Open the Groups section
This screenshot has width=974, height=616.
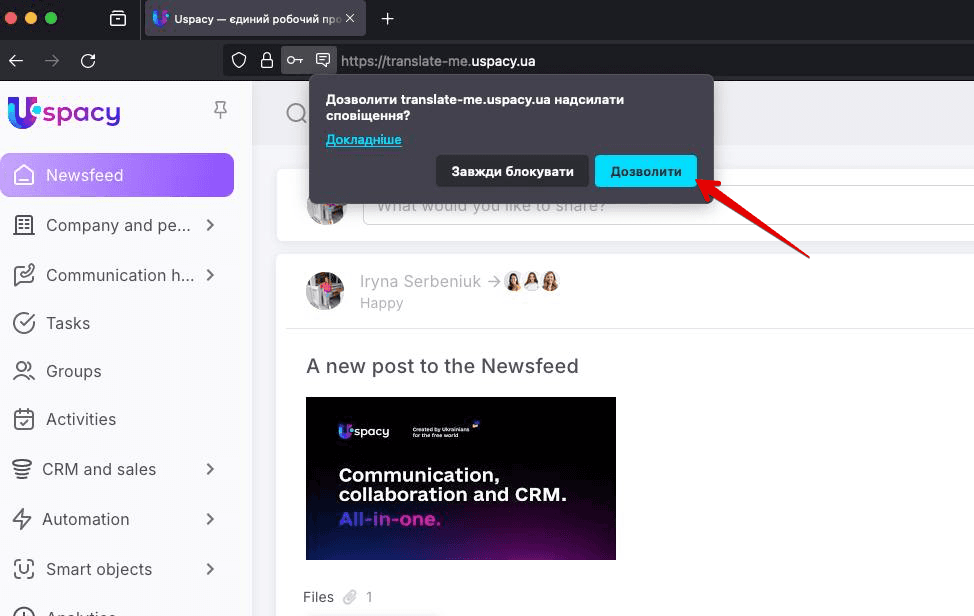click(73, 371)
